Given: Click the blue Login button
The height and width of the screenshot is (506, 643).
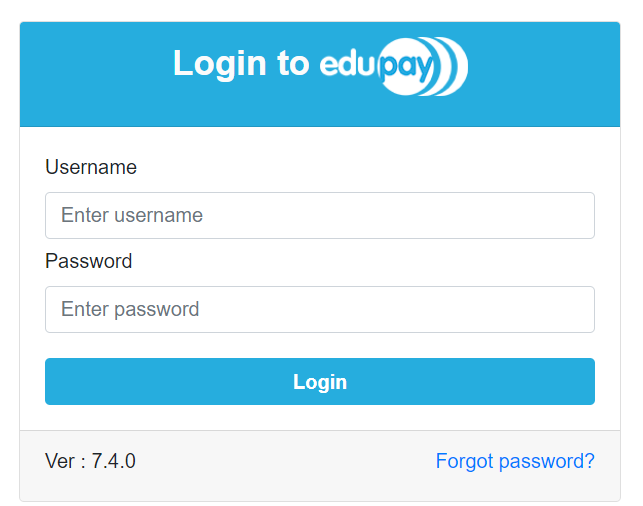Looking at the screenshot, I should pyautogui.click(x=320, y=381).
